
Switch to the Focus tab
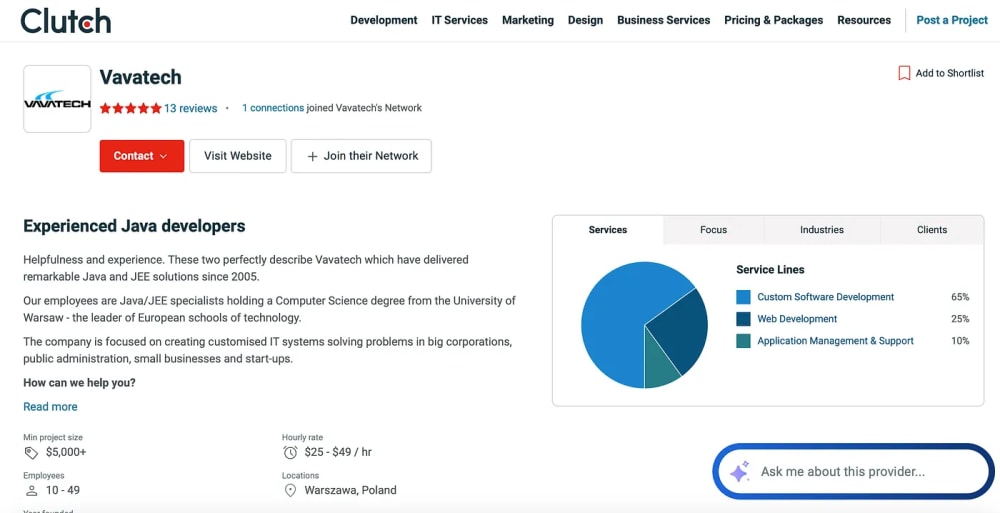pyautogui.click(x=714, y=230)
